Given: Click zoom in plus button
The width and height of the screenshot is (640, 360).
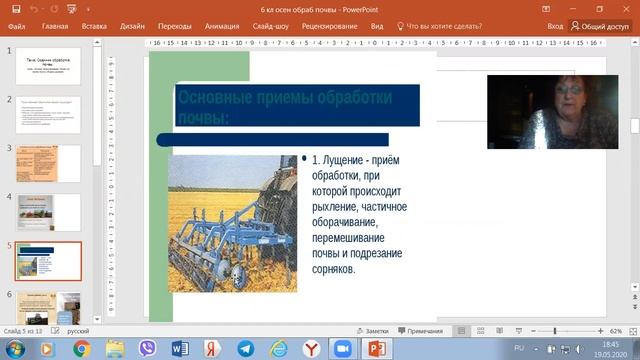Looking at the screenshot, I should pos(600,331).
